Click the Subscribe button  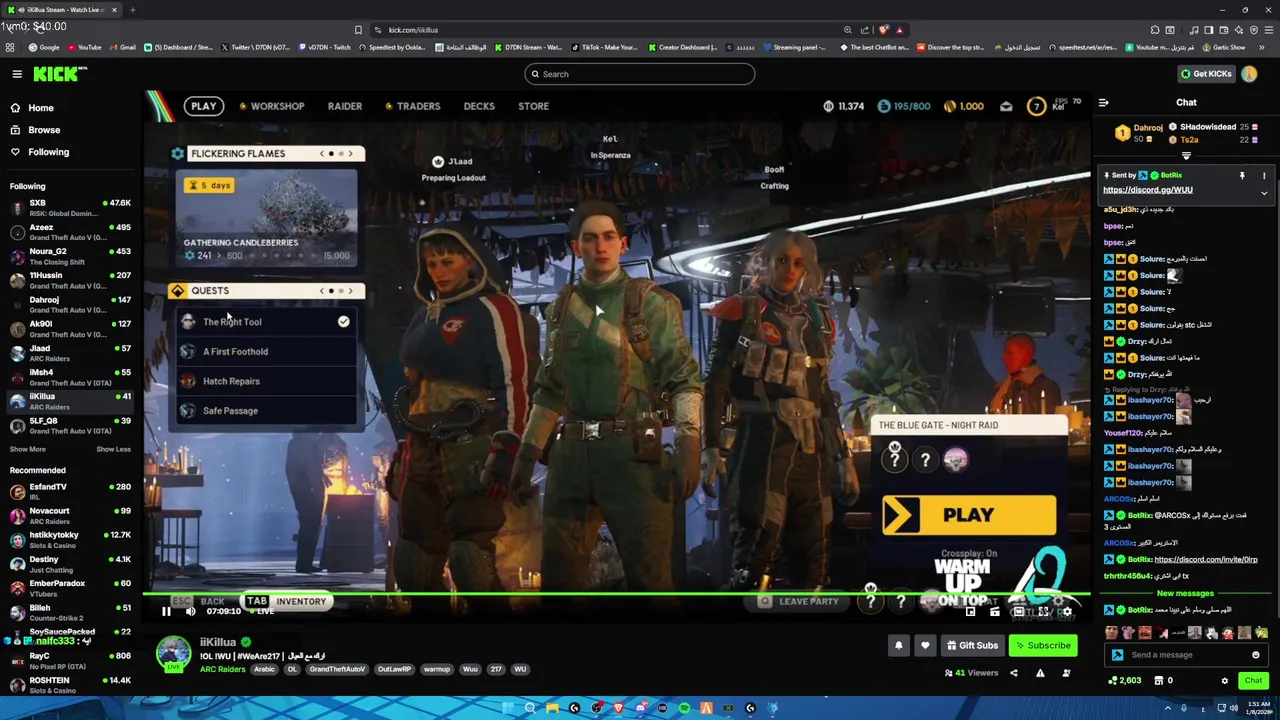click(x=1042, y=645)
